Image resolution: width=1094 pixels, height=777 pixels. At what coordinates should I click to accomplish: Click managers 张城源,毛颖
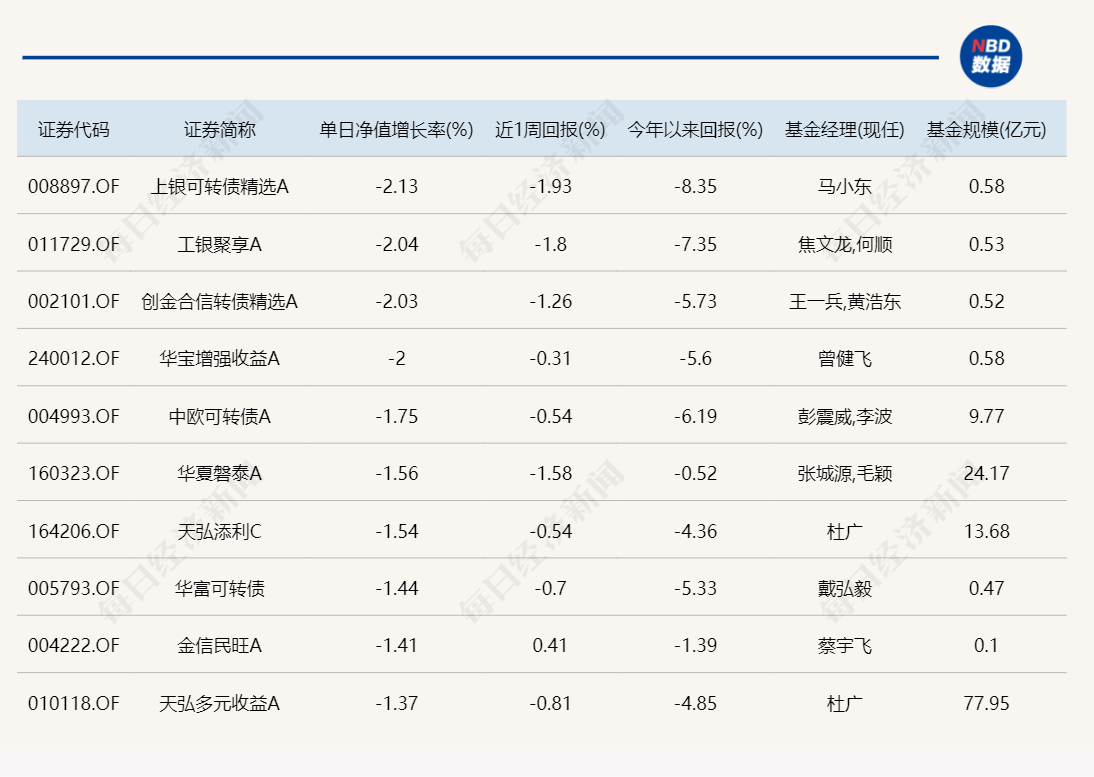click(844, 474)
